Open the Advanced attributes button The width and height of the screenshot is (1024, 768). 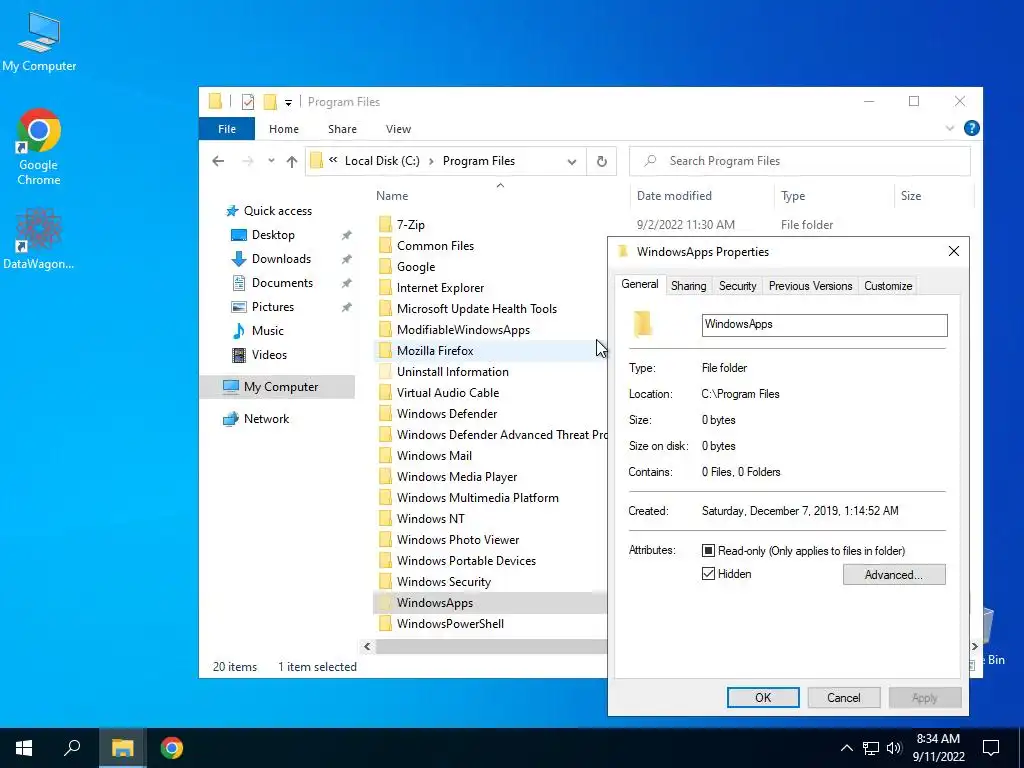click(893, 575)
